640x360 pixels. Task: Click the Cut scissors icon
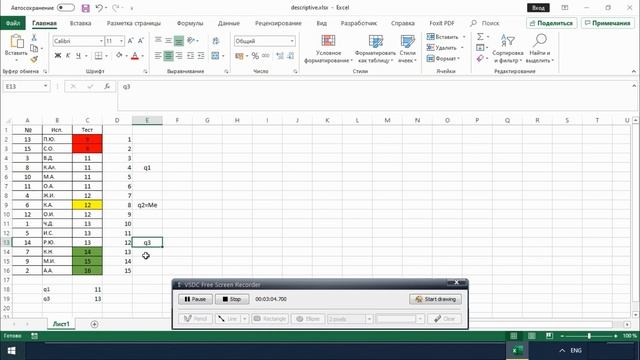pos(34,38)
